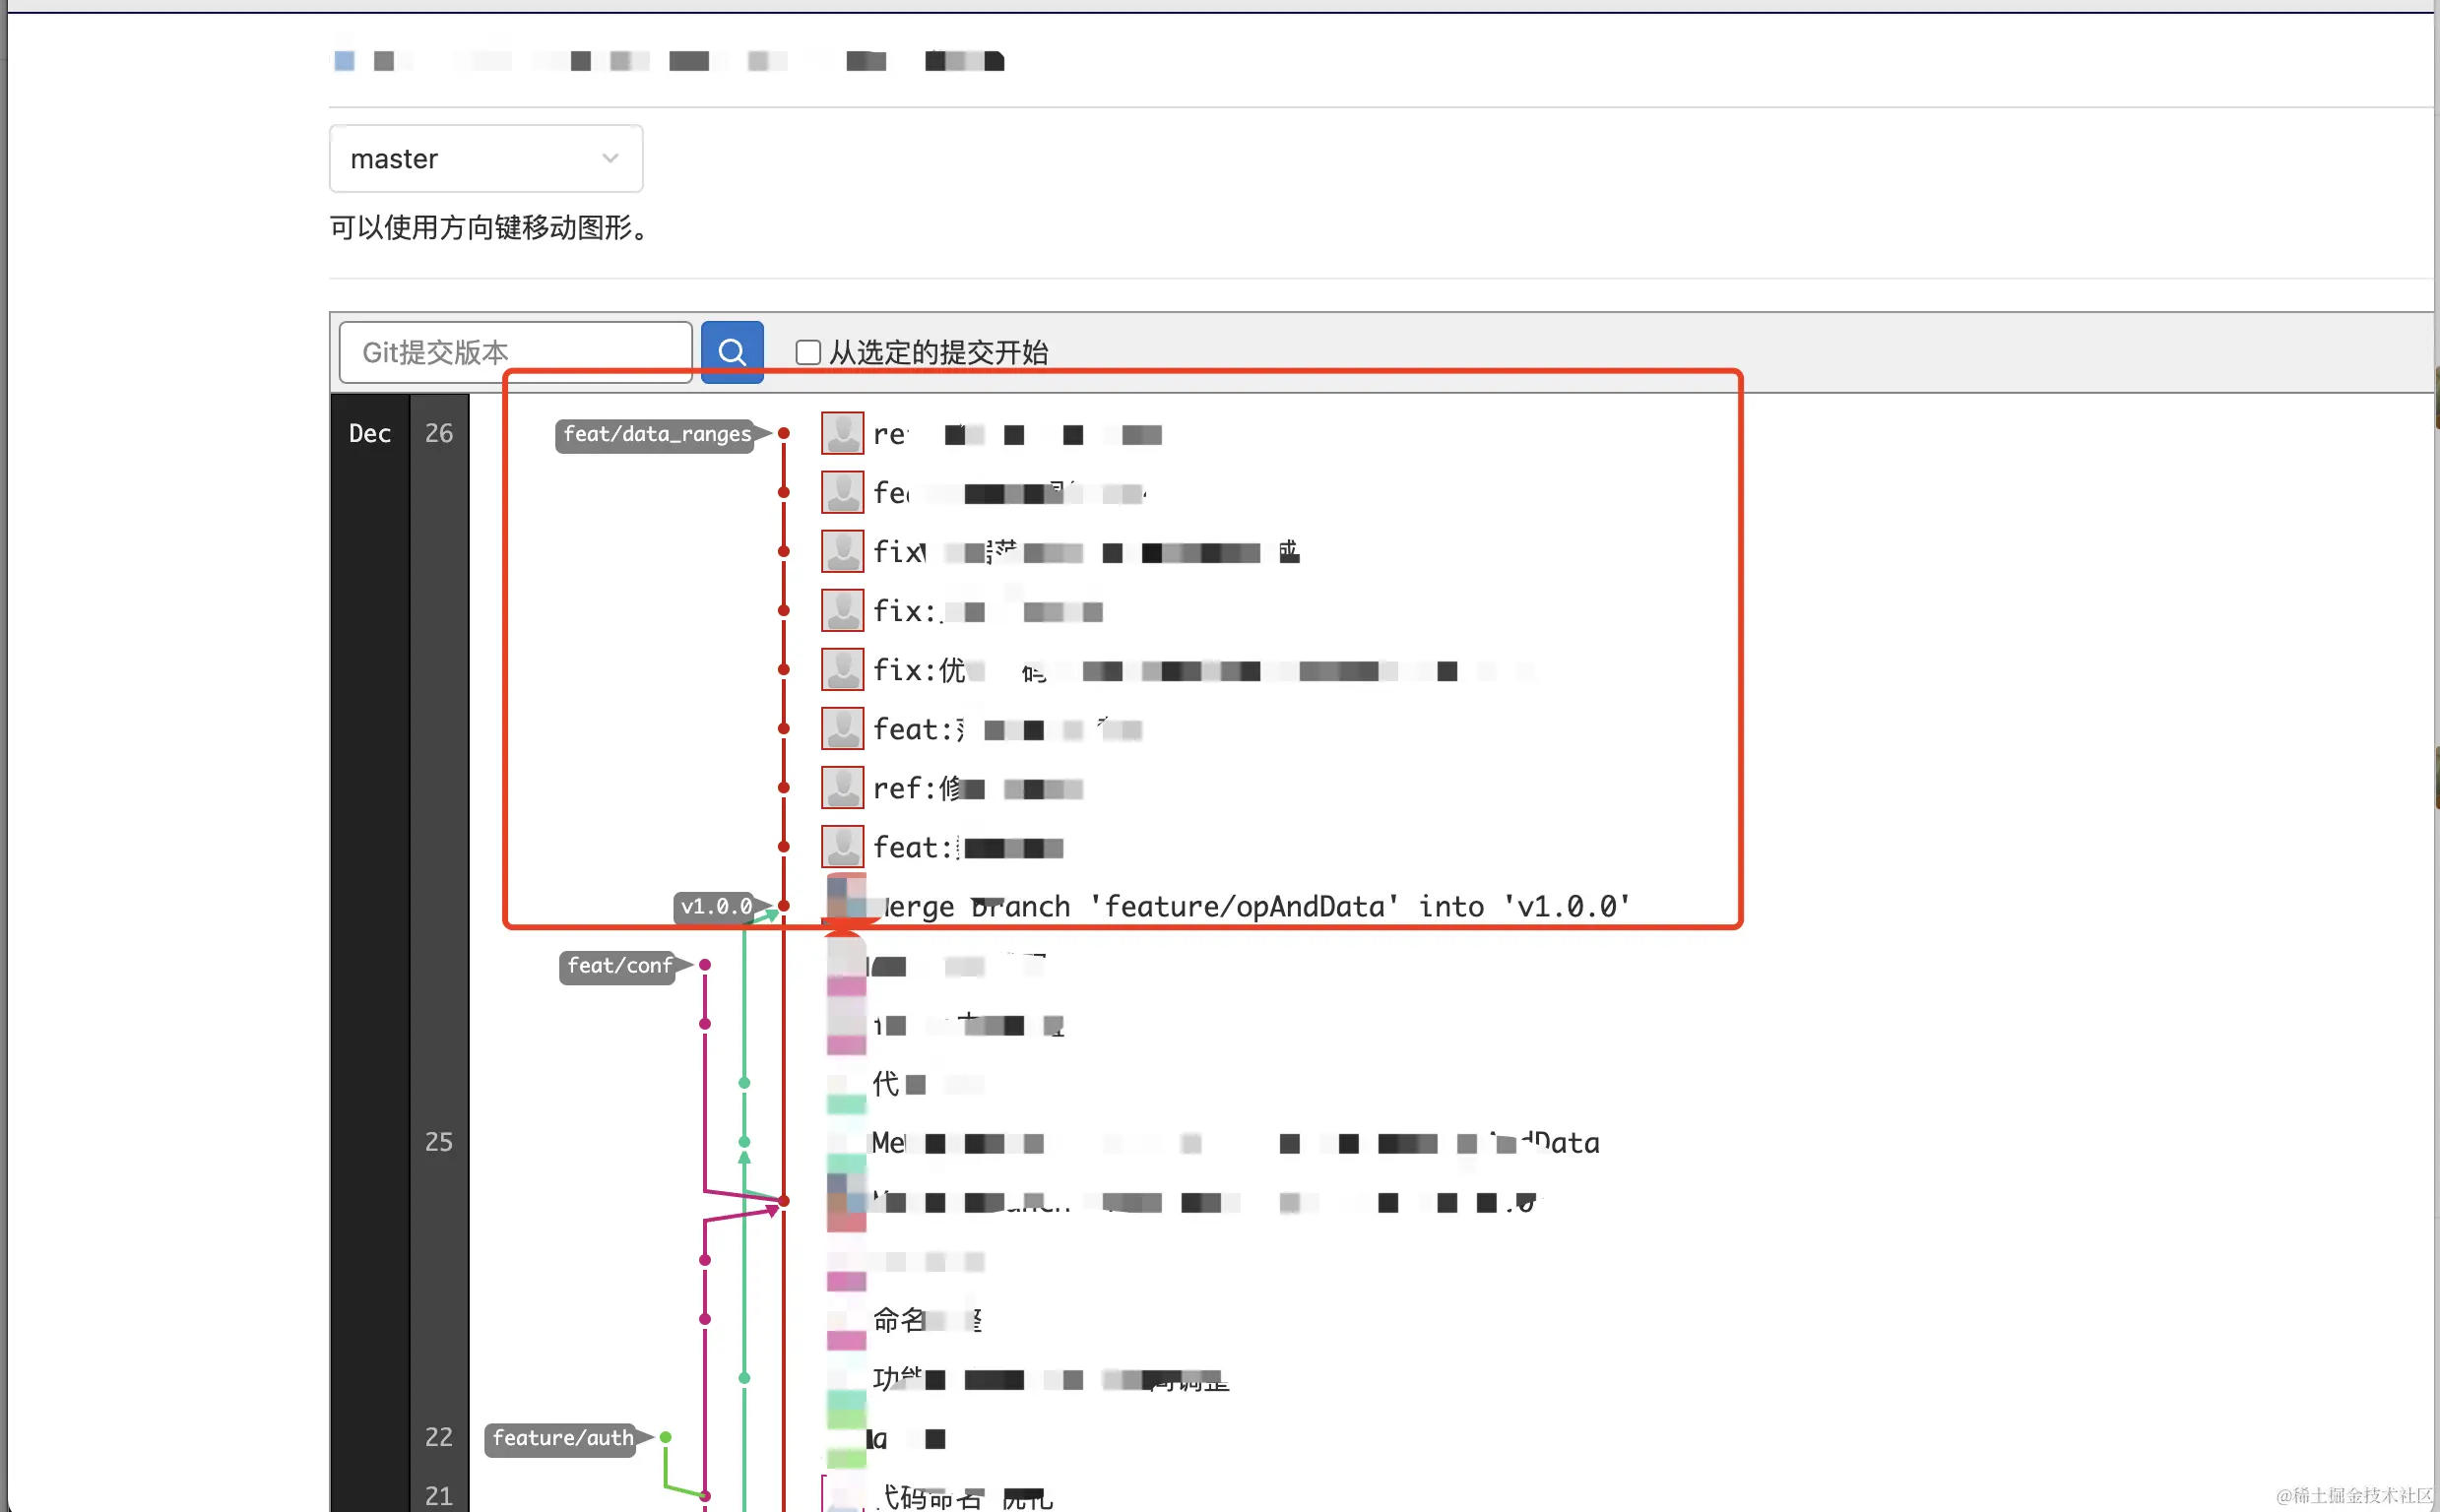Screen dimensions: 2440x1512
Task: Click green commit node at feature/auth tip
Action: [665, 1438]
